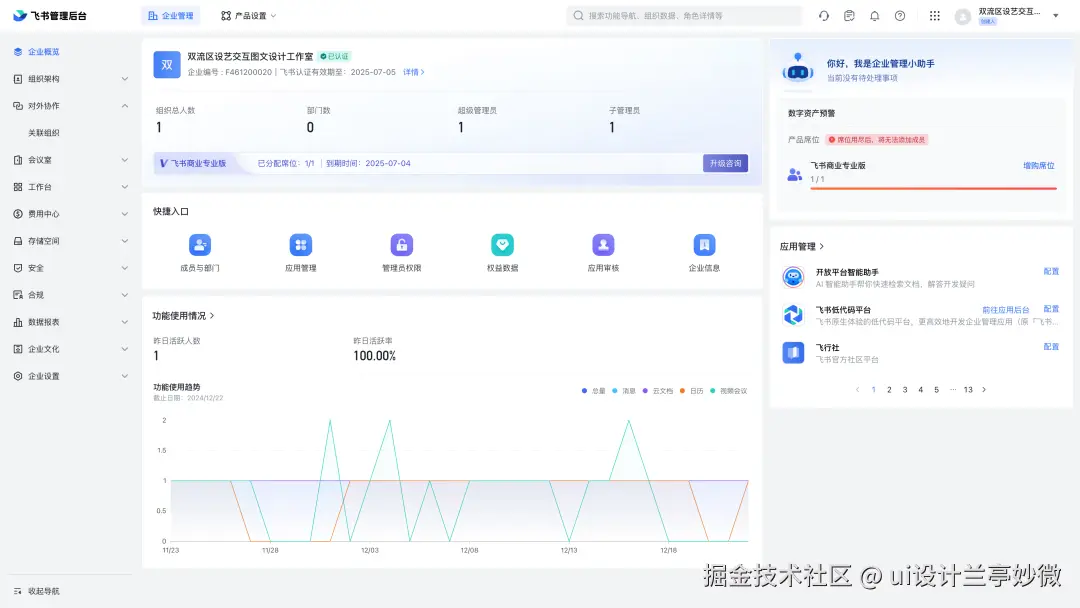Toggle the 总量 chart legend item
The height and width of the screenshot is (608, 1080).
593,391
